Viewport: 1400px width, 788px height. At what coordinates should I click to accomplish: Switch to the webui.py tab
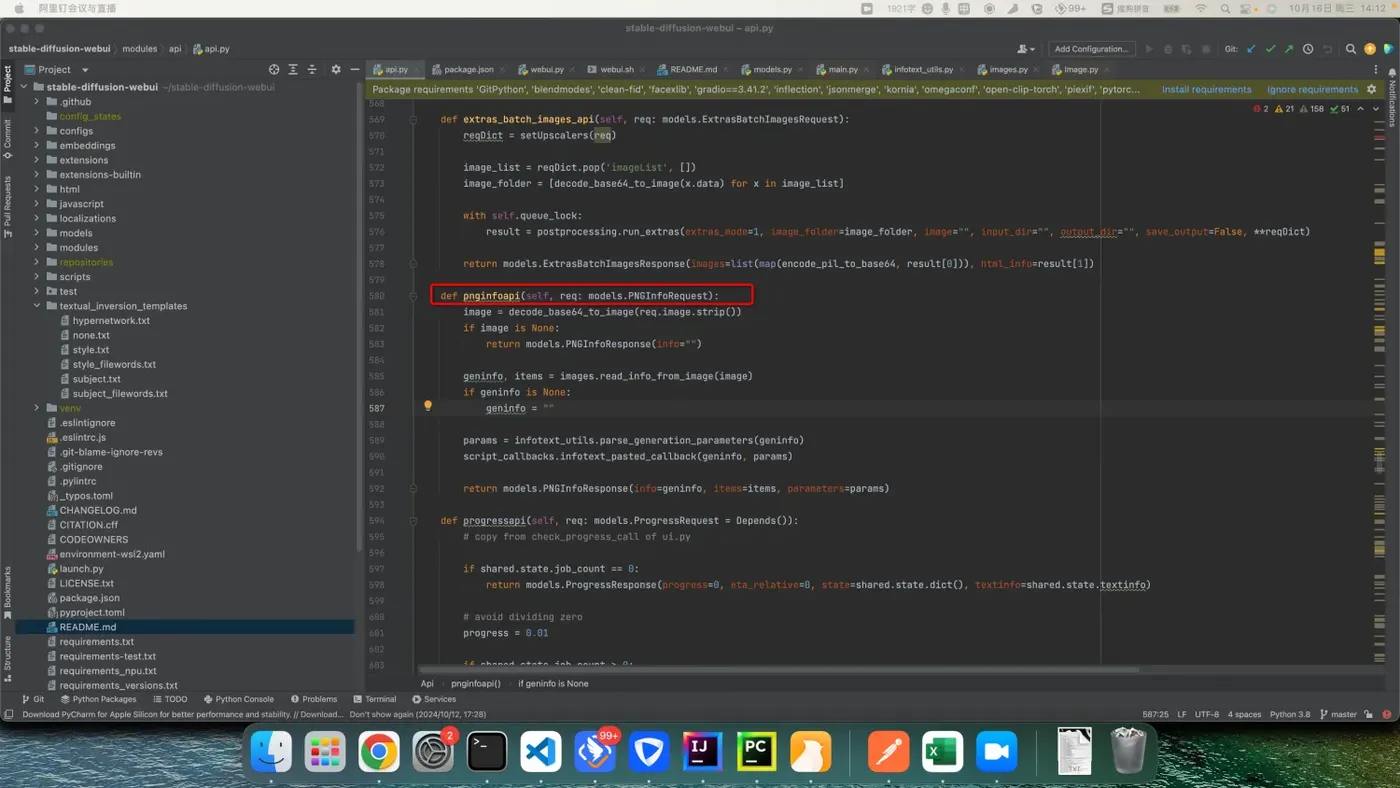pos(547,70)
